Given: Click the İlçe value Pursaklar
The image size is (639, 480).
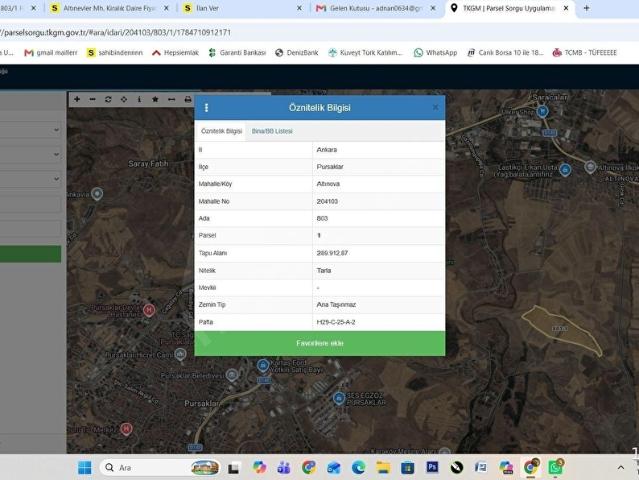Looking at the screenshot, I should (x=330, y=167).
